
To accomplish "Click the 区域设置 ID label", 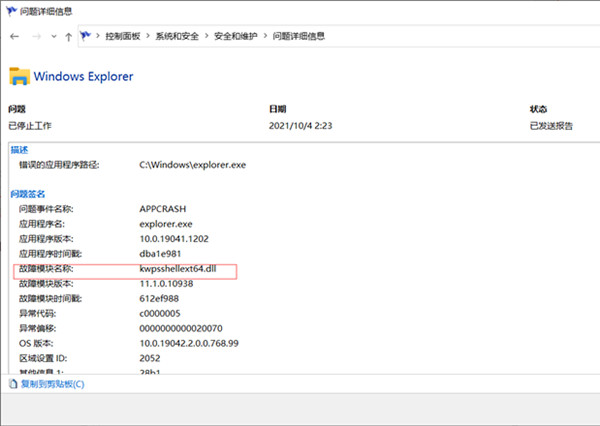I will click(x=43, y=358).
